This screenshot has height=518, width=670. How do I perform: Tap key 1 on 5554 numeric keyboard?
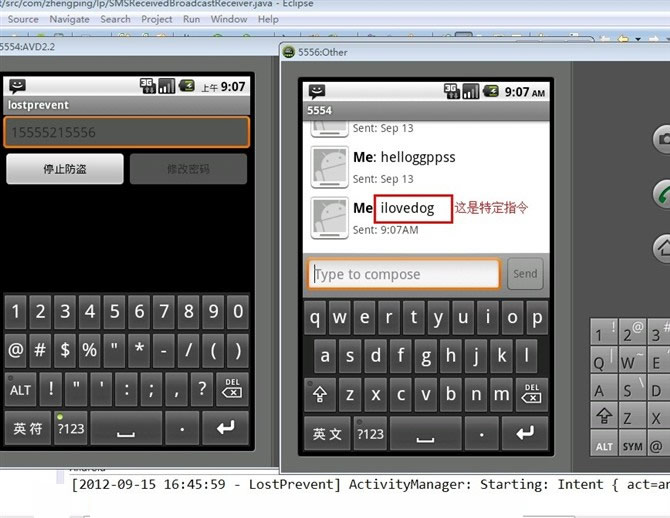pyautogui.click(x=16, y=312)
